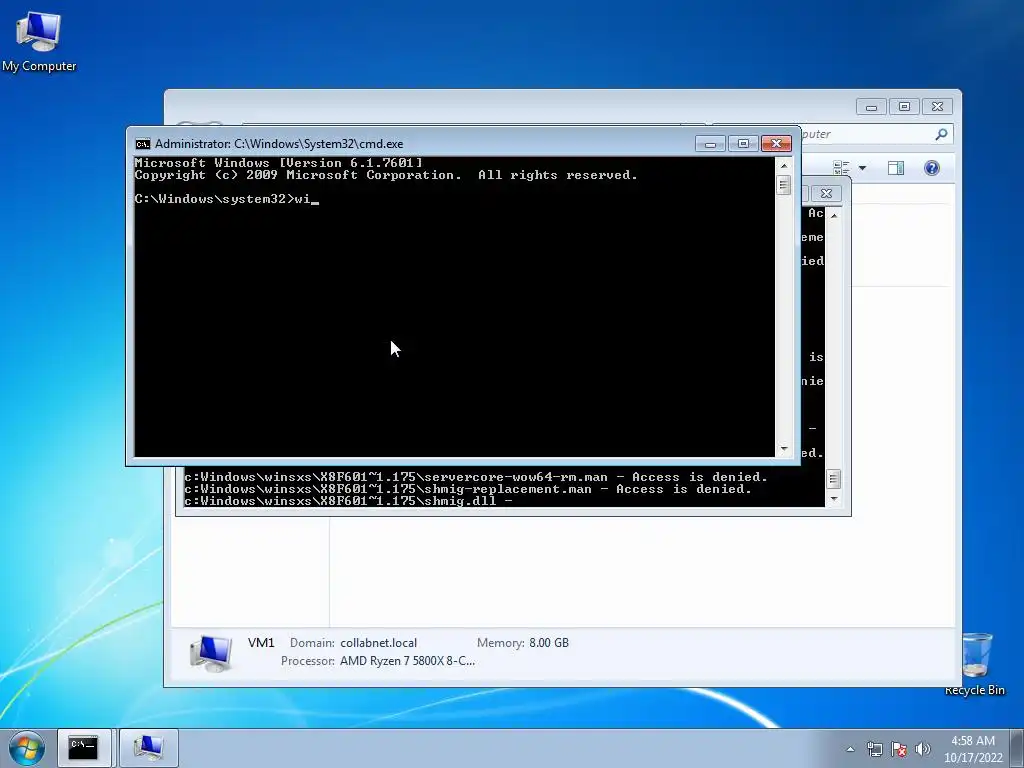Viewport: 1024px width, 768px height.
Task: Maximize the Administrator cmd.exe window
Action: click(x=743, y=144)
